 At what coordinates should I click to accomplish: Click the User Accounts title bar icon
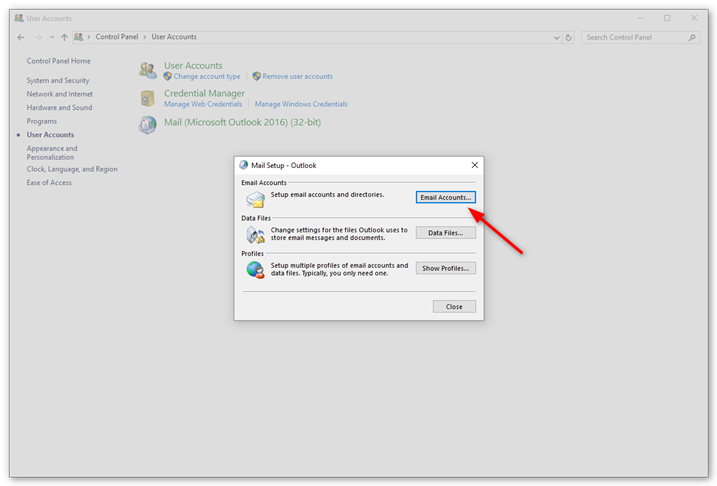coord(19,18)
